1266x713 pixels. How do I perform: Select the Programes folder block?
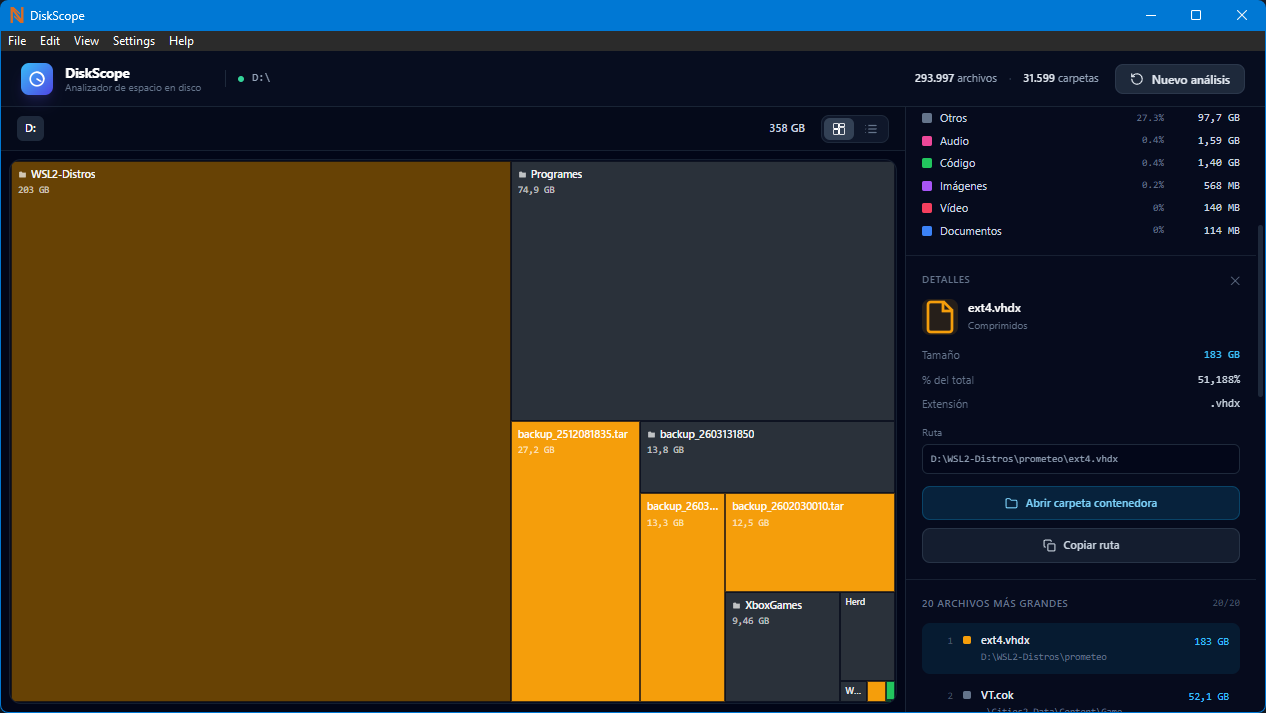[703, 291]
